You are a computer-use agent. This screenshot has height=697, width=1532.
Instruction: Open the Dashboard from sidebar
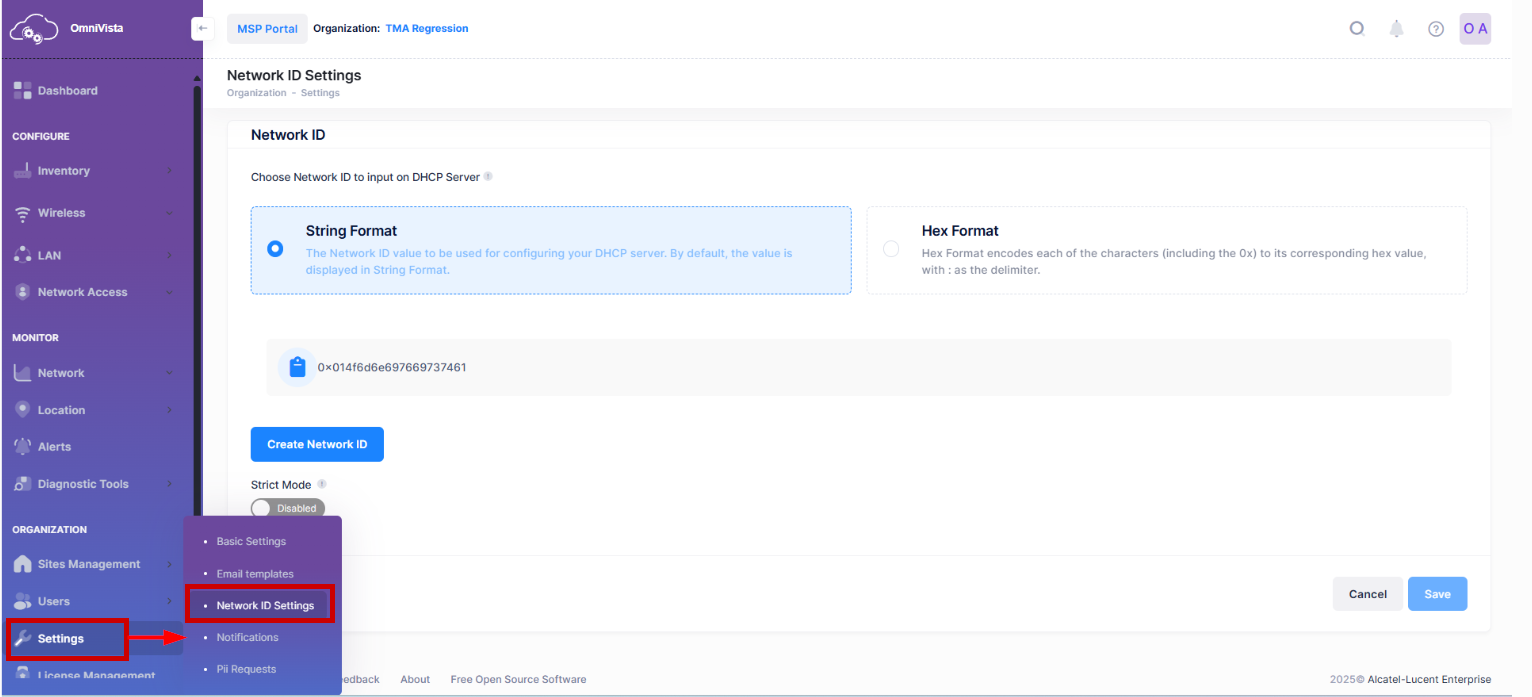[x=68, y=90]
